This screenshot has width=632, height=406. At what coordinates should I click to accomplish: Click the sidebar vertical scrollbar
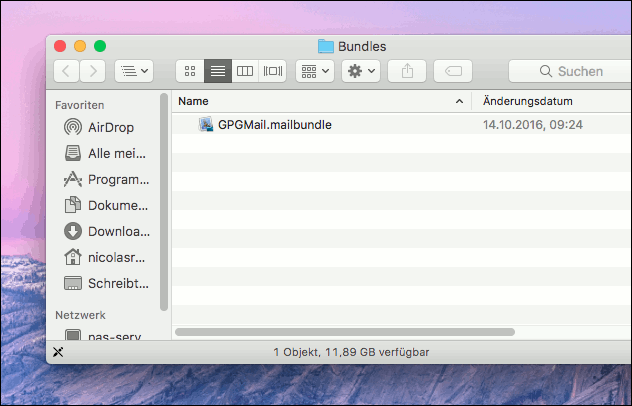[163, 200]
